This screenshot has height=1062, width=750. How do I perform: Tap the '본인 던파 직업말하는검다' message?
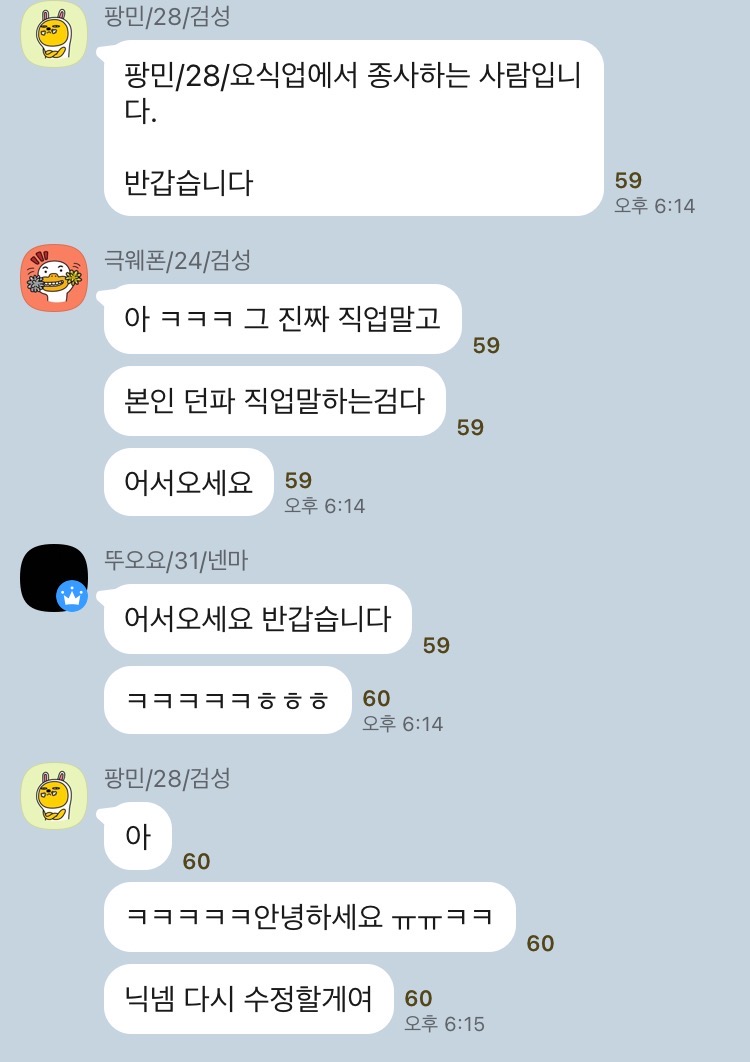[x=274, y=401]
